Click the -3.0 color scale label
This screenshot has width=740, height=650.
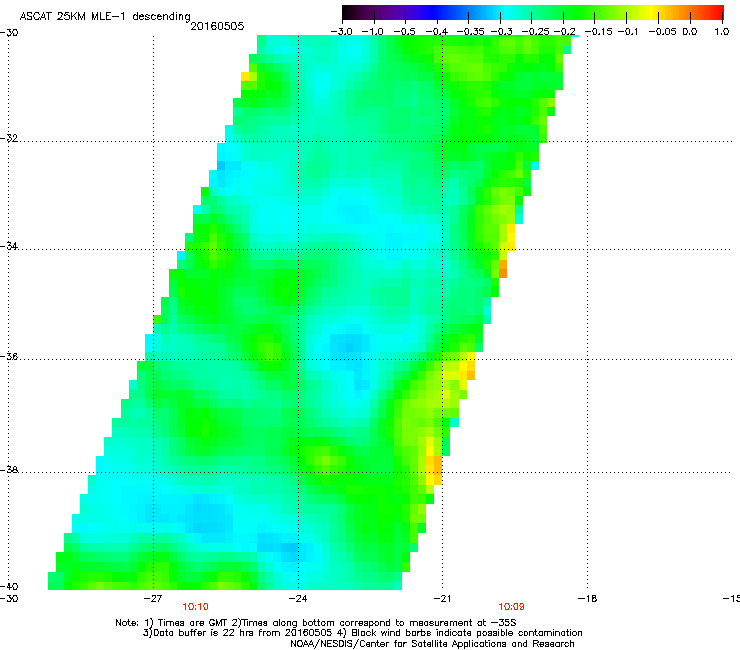(342, 32)
